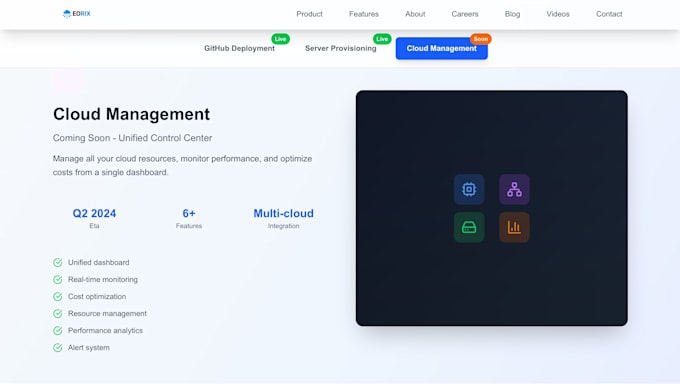Viewport: 680px width, 387px height.
Task: Switch to the GitHub Deployment tab
Action: [239, 48]
